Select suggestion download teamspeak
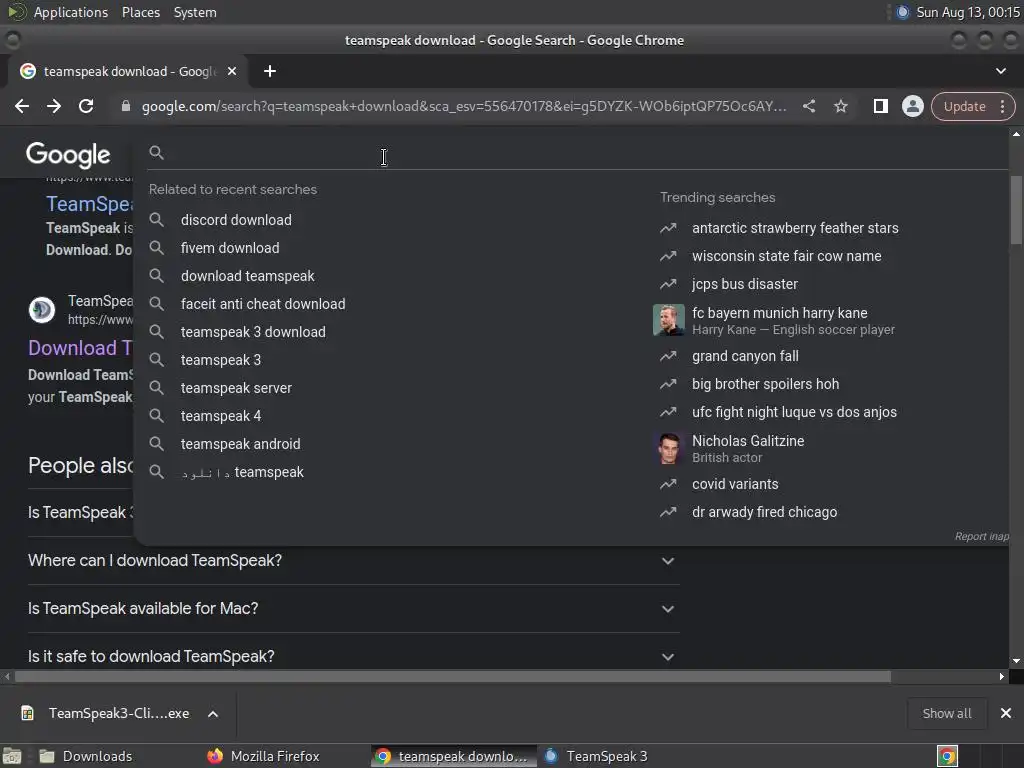The width and height of the screenshot is (1024, 768). (x=248, y=276)
